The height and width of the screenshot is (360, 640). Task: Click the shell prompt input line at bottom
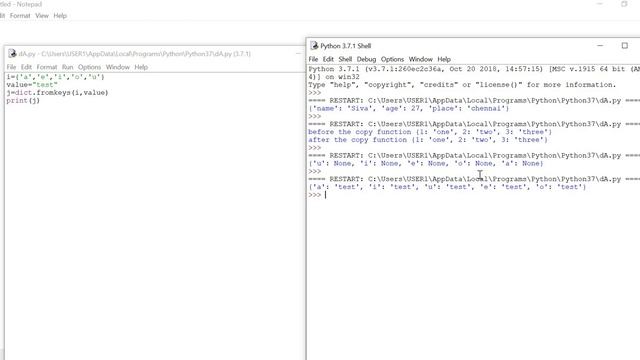(x=474, y=195)
